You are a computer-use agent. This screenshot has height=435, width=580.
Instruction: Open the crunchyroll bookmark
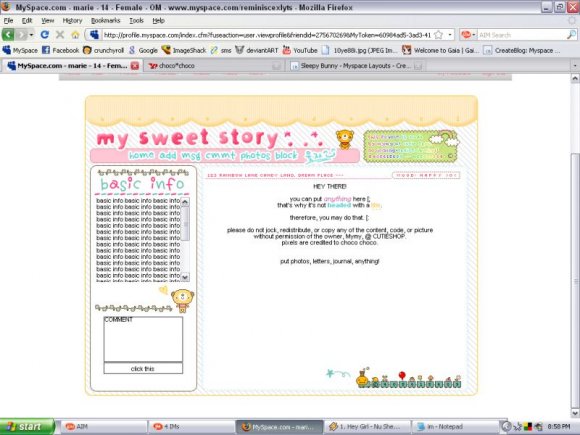[x=103, y=50]
